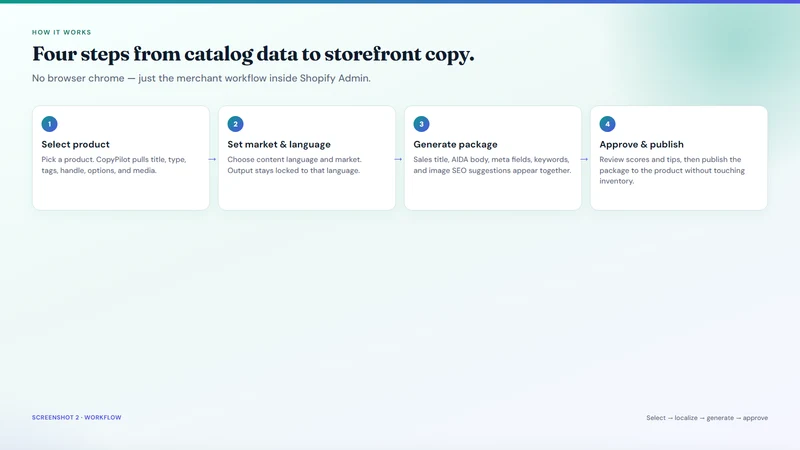This screenshot has width=800, height=450.
Task: Click the 'Set market & language' heading
Action: pyautogui.click(x=279, y=144)
